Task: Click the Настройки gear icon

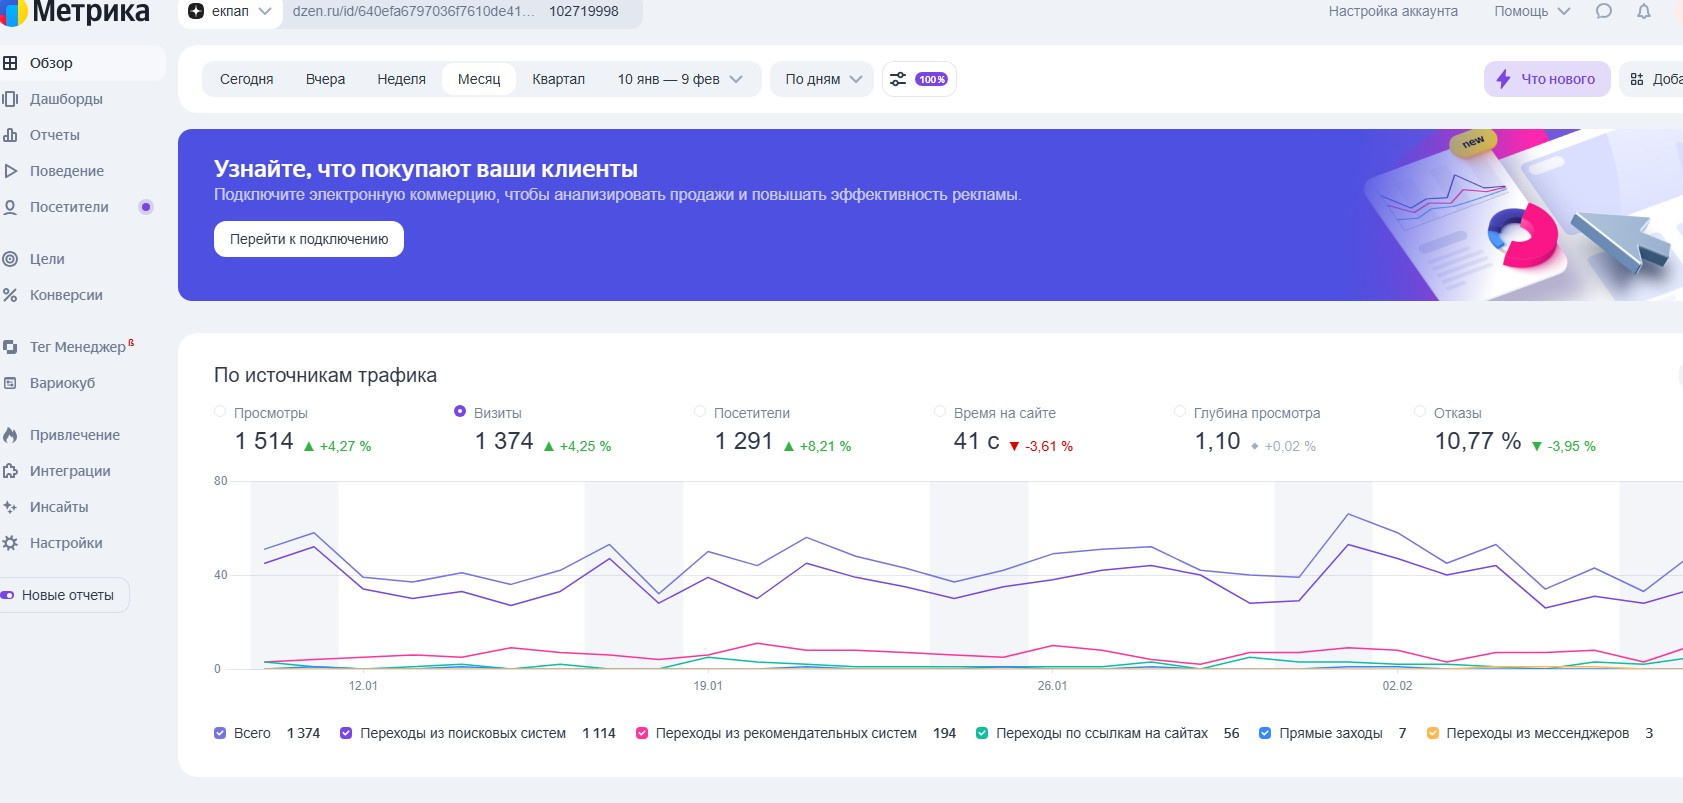Action: point(11,543)
